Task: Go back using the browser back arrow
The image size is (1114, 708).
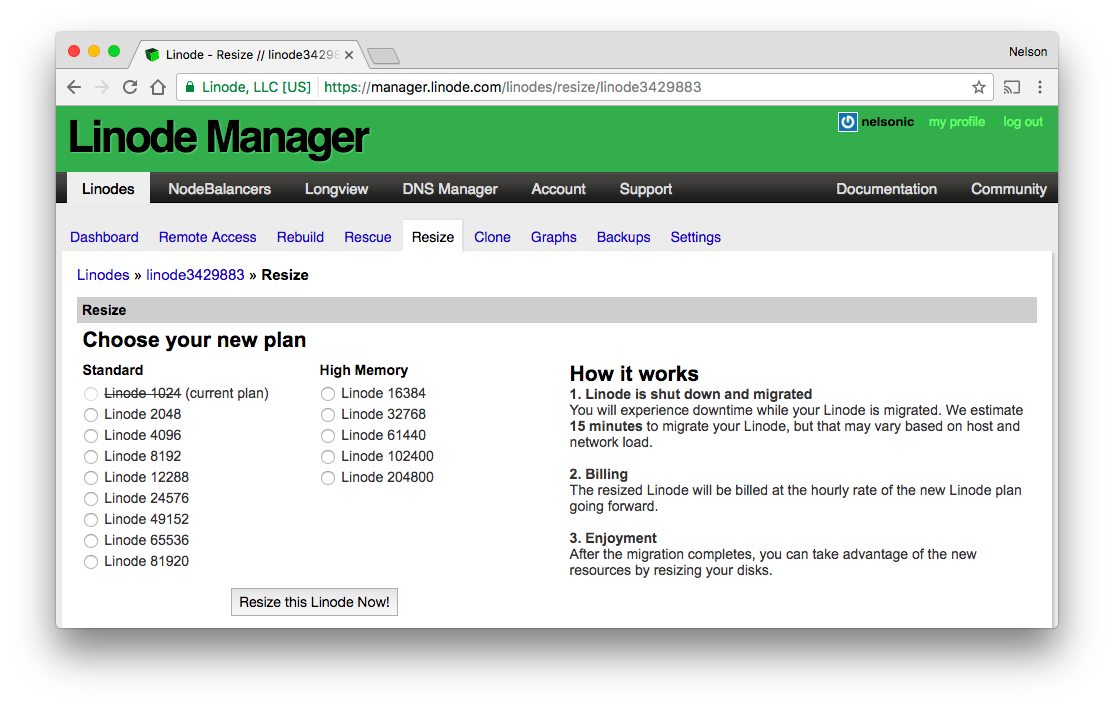Action: tap(73, 87)
